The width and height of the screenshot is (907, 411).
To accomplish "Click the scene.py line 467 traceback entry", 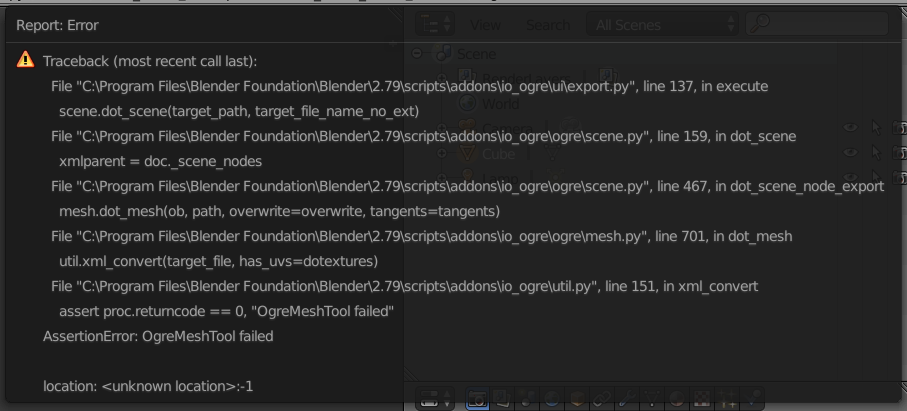I will click(x=467, y=186).
